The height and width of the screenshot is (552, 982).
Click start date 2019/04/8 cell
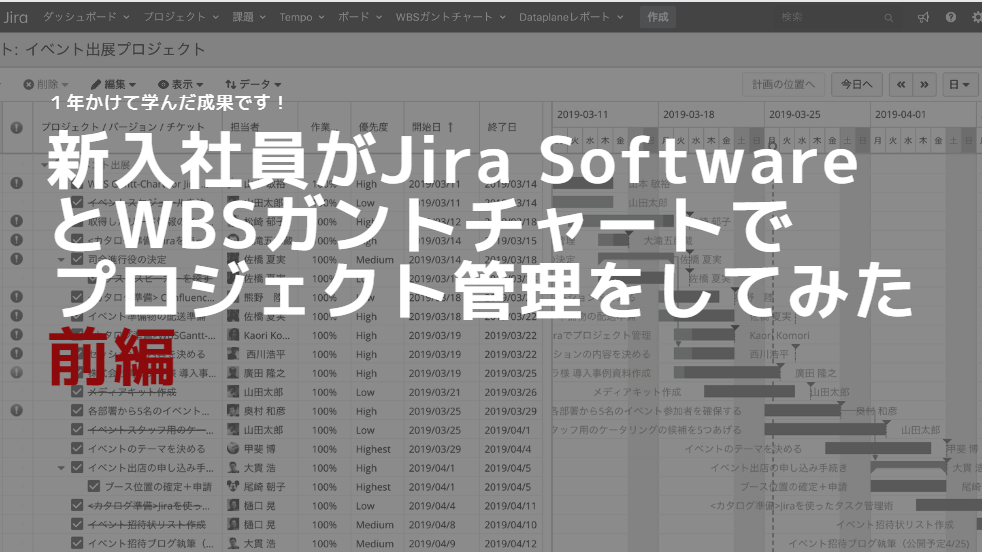pyautogui.click(x=432, y=524)
